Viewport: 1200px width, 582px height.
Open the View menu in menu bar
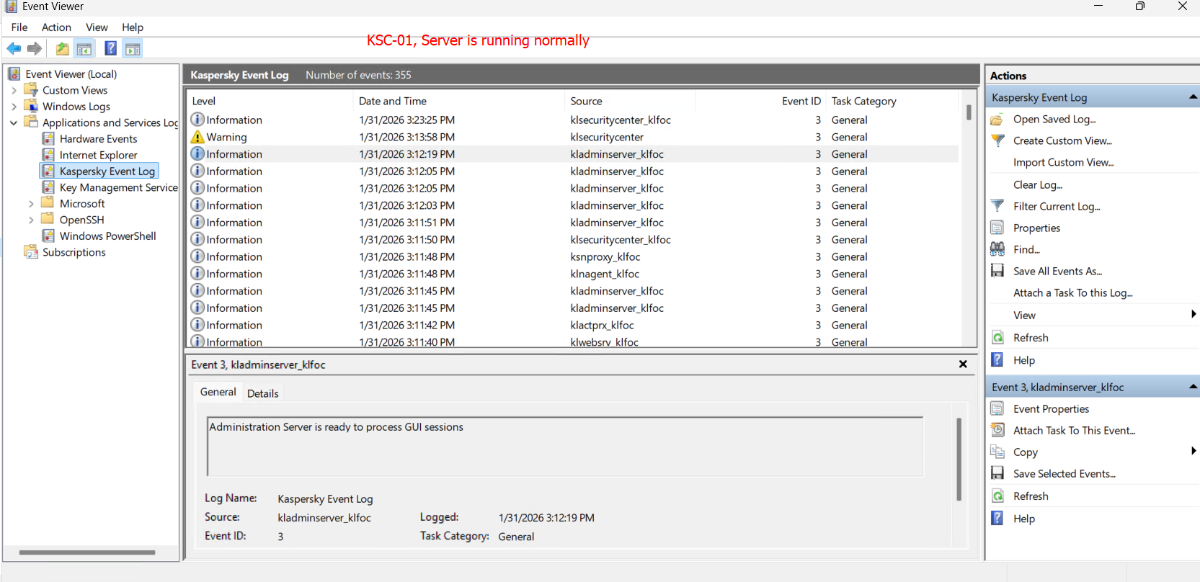pyautogui.click(x=97, y=27)
